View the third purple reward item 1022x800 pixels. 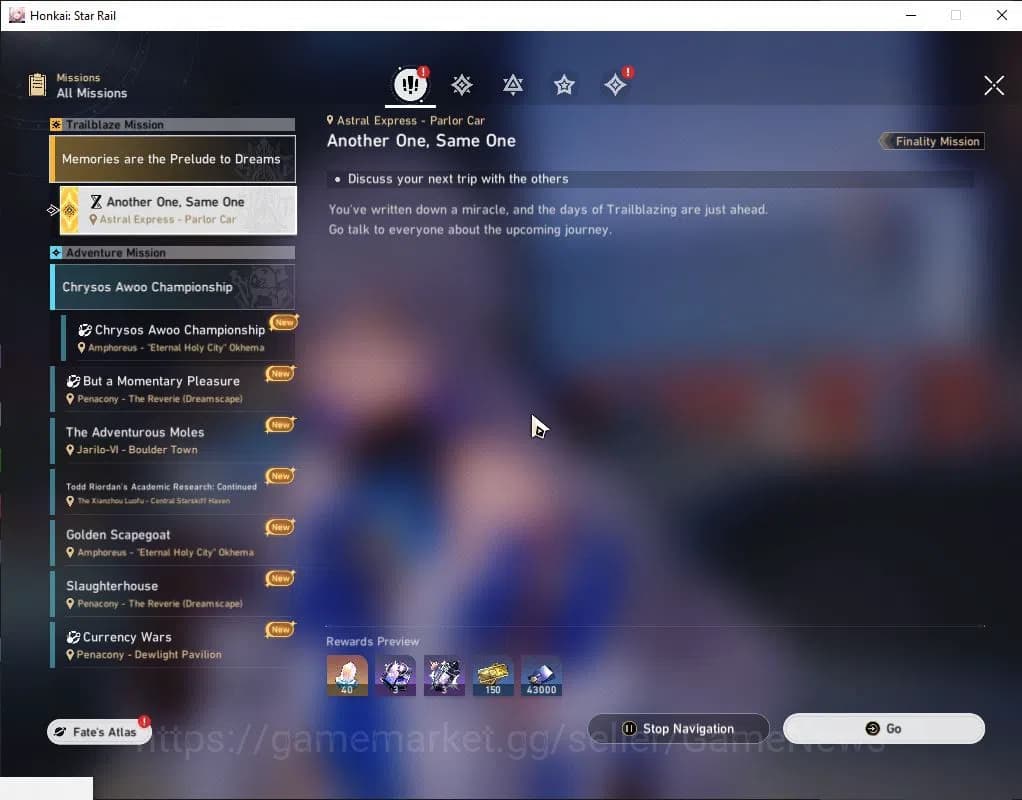pos(445,675)
